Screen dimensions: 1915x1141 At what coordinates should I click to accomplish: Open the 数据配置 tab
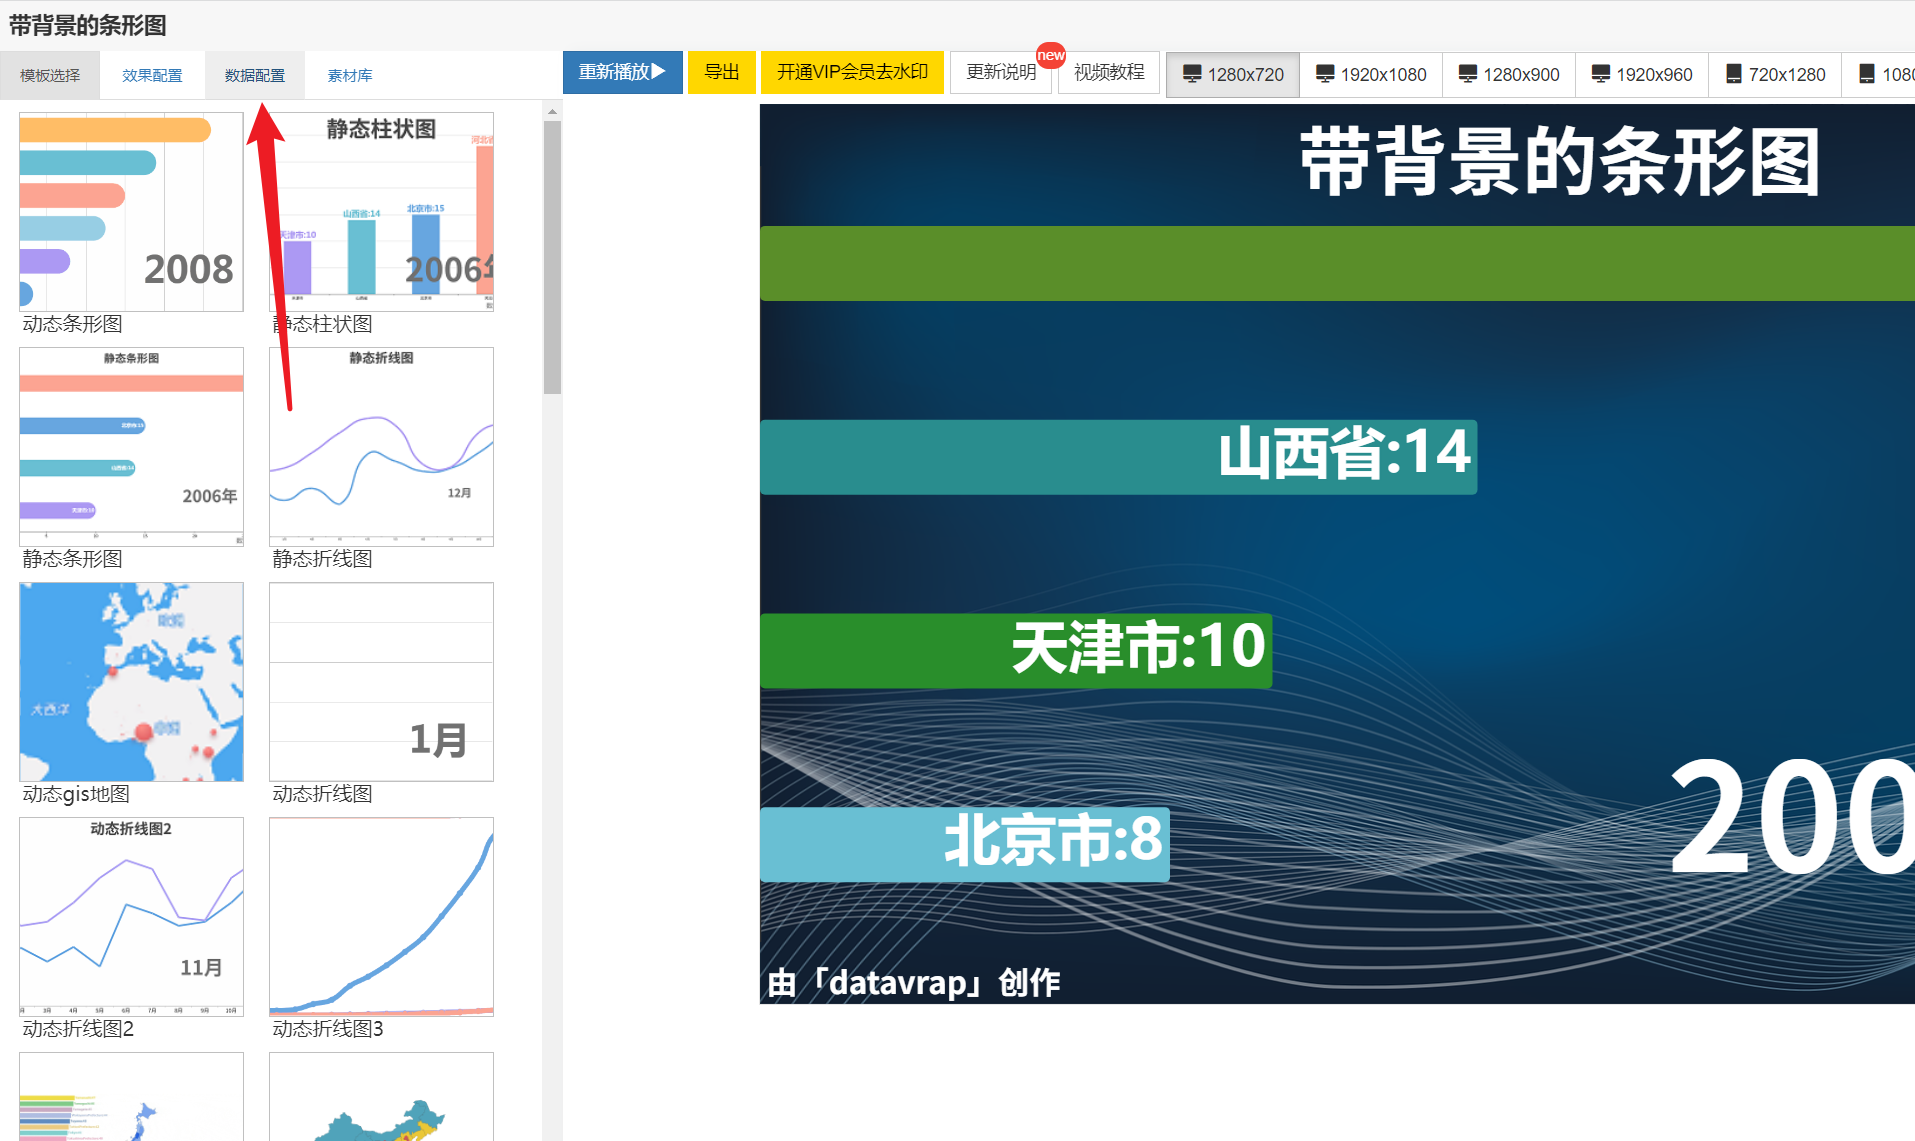coord(255,76)
